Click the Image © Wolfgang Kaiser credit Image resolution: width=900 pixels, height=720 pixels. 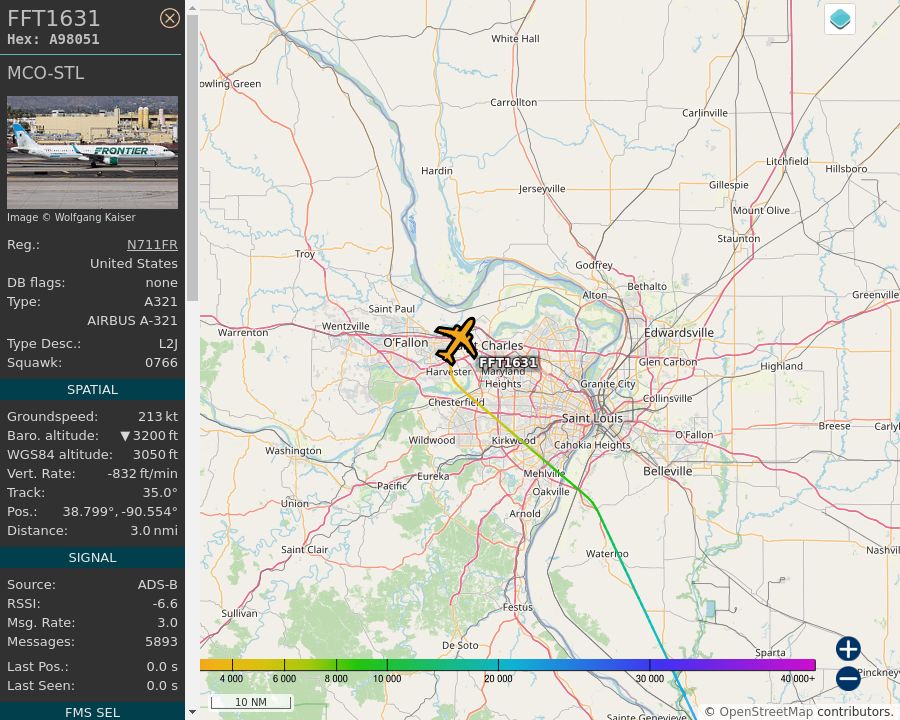(x=71, y=217)
